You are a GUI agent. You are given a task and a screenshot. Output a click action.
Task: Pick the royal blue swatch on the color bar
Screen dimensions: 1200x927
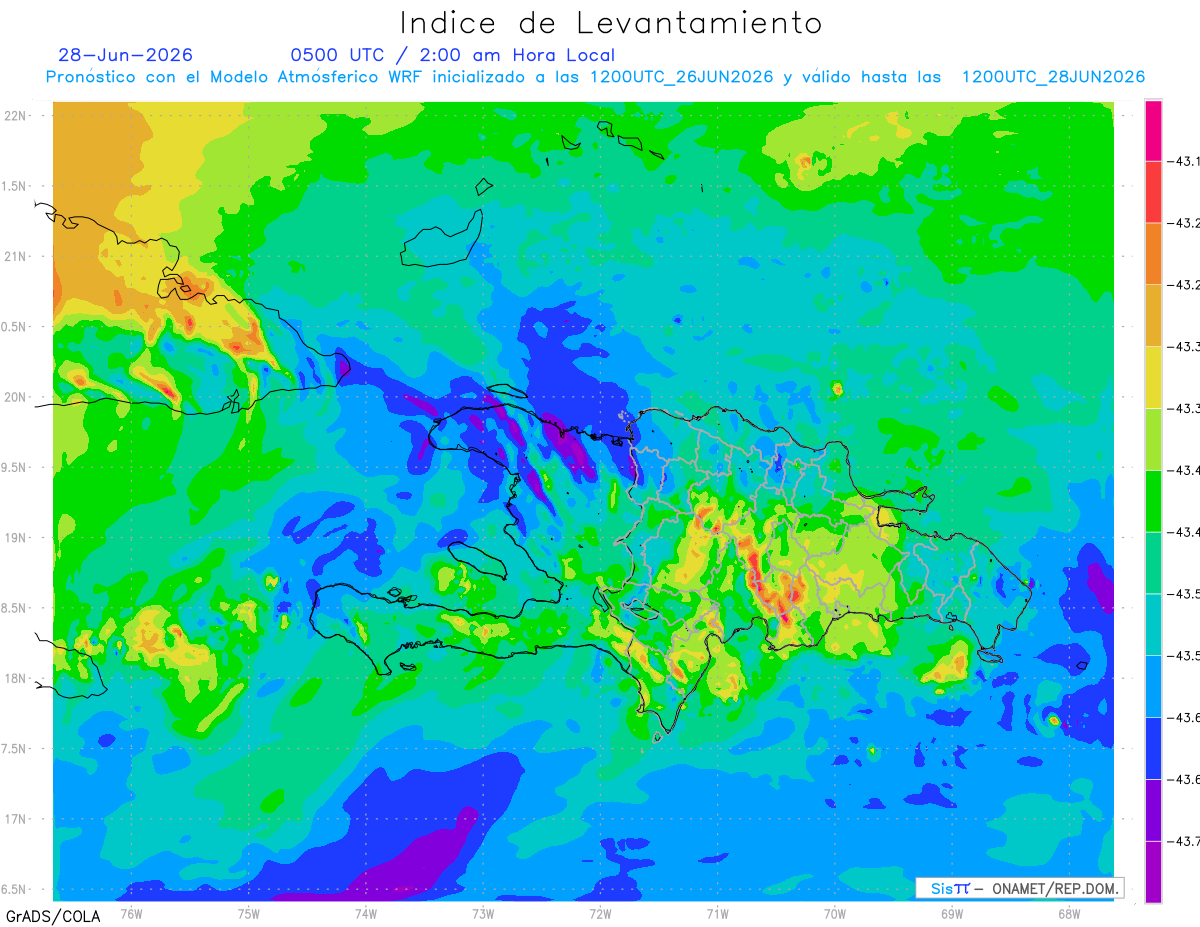(1153, 748)
